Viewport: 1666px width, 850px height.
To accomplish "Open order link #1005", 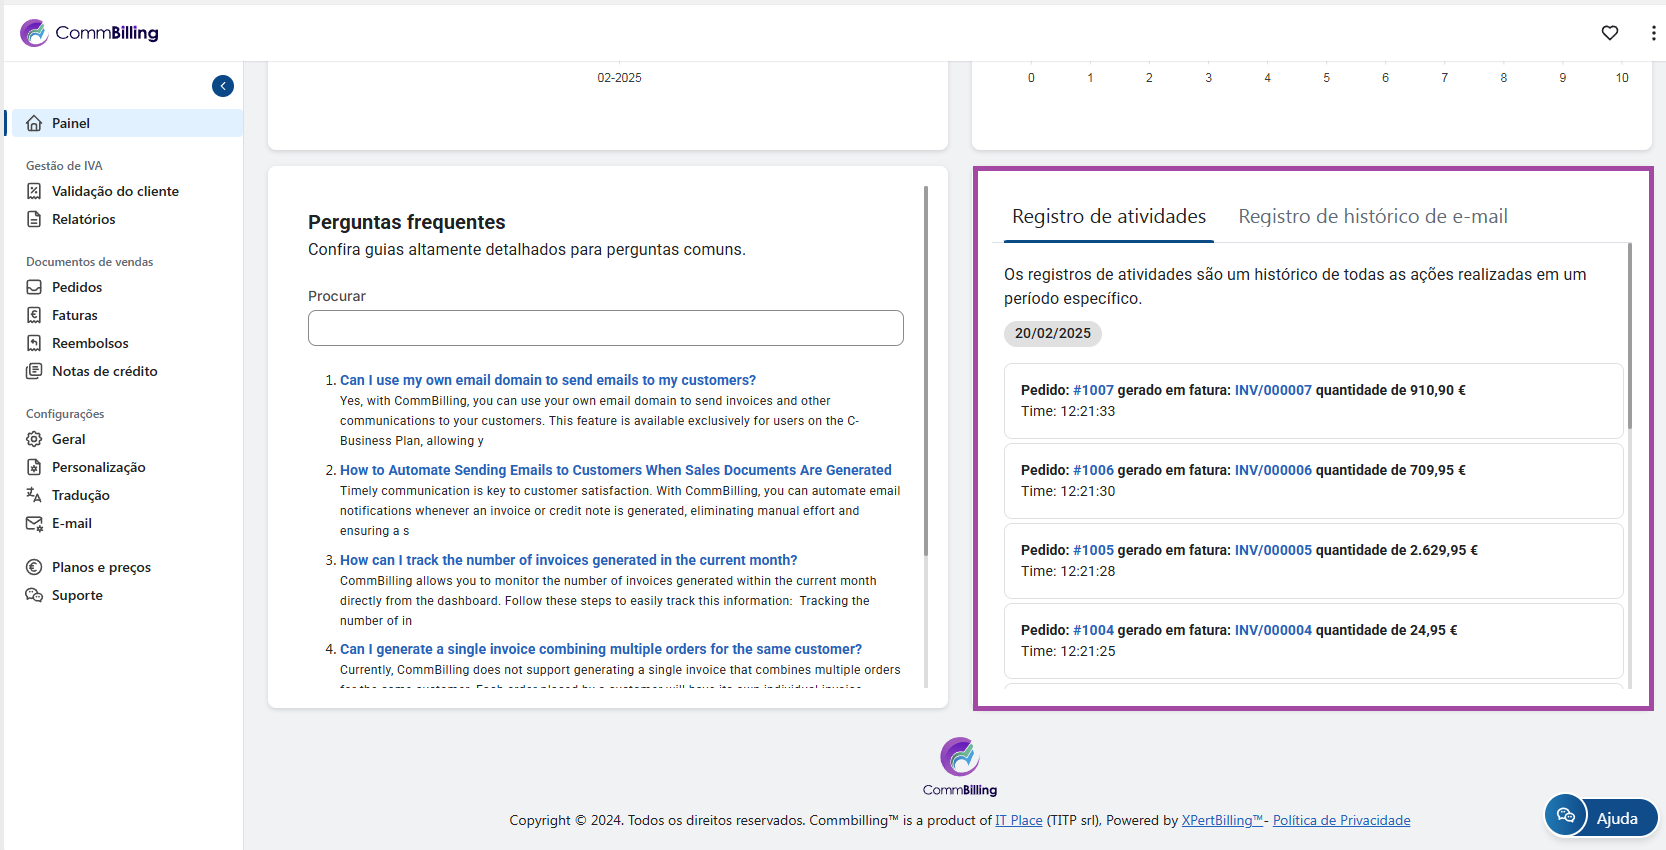I will click(x=1093, y=551).
